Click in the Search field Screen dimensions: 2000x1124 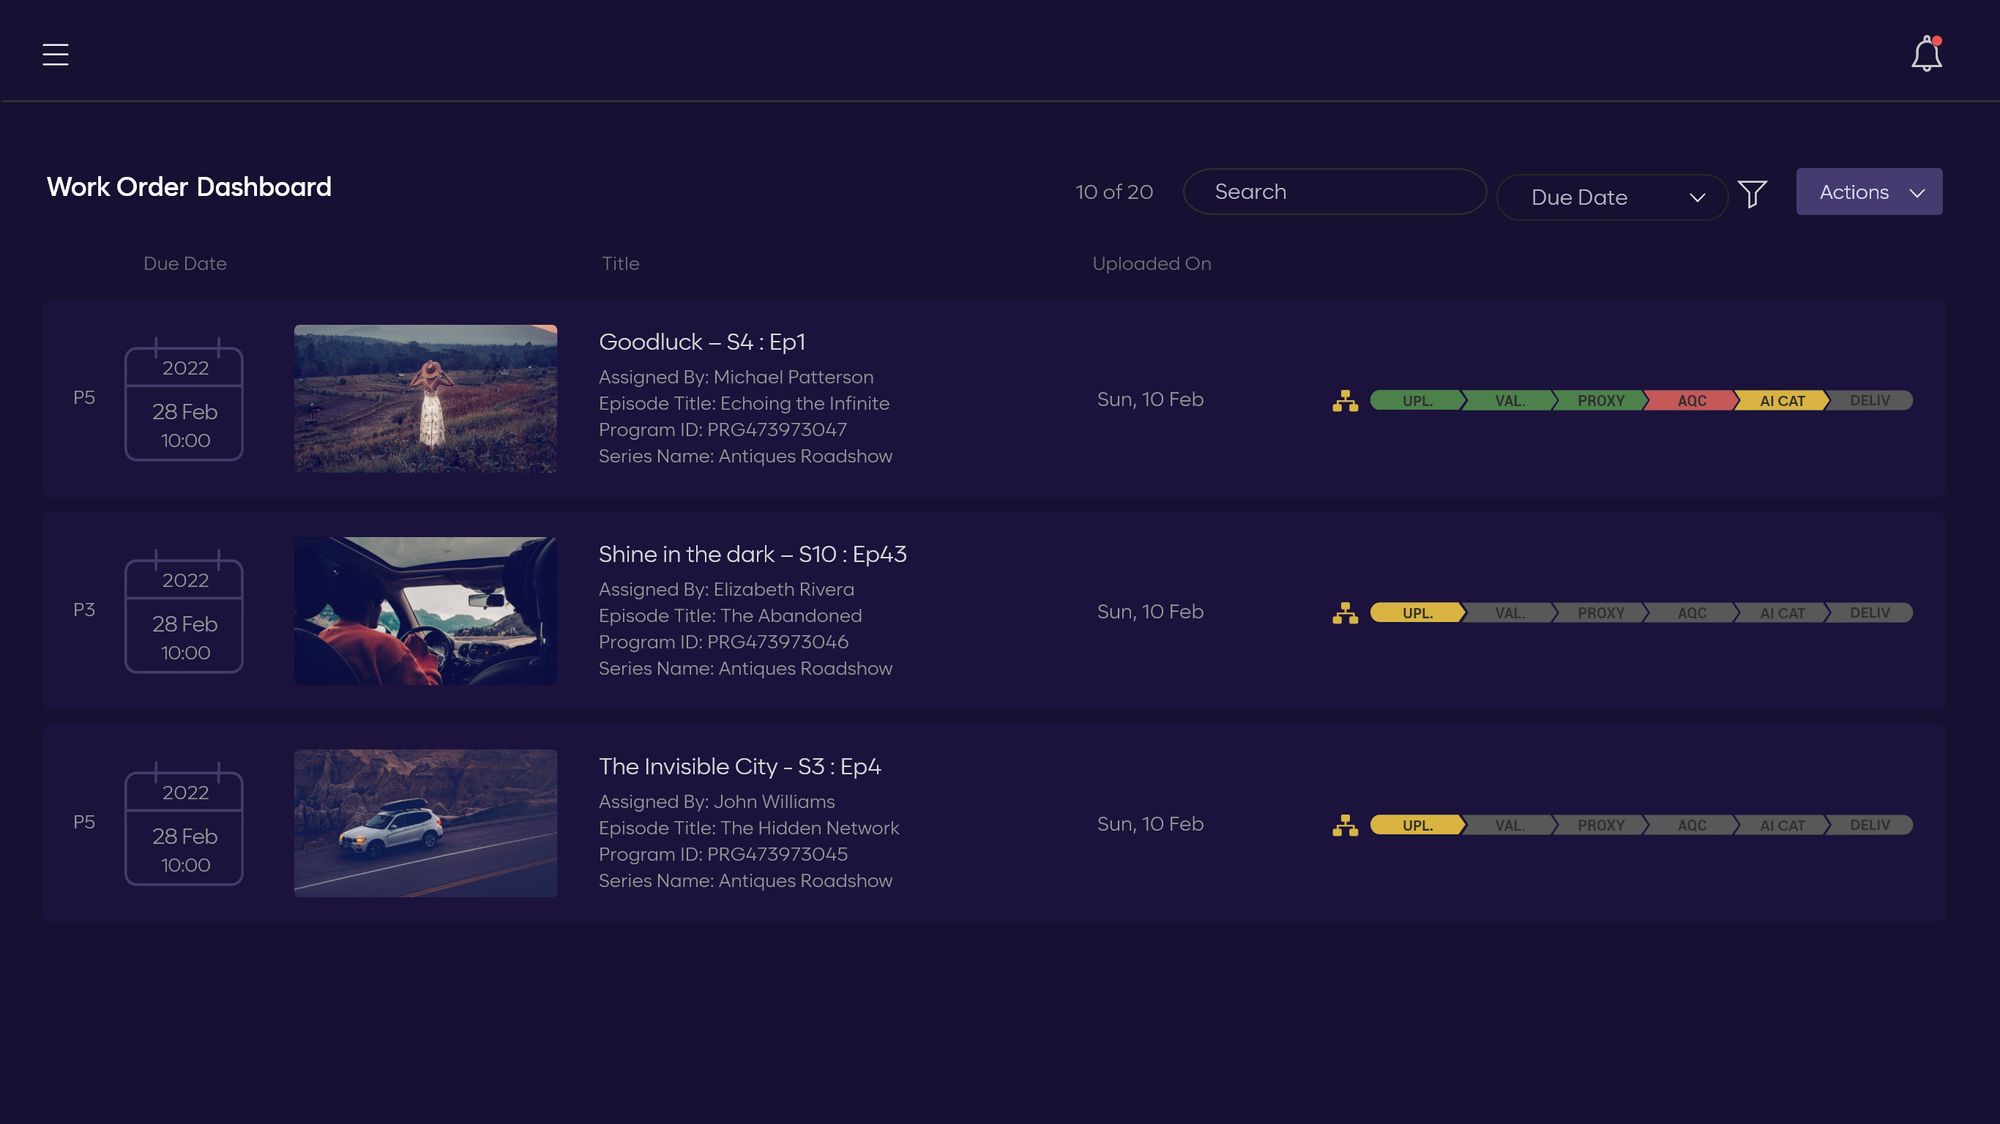pos(1334,192)
